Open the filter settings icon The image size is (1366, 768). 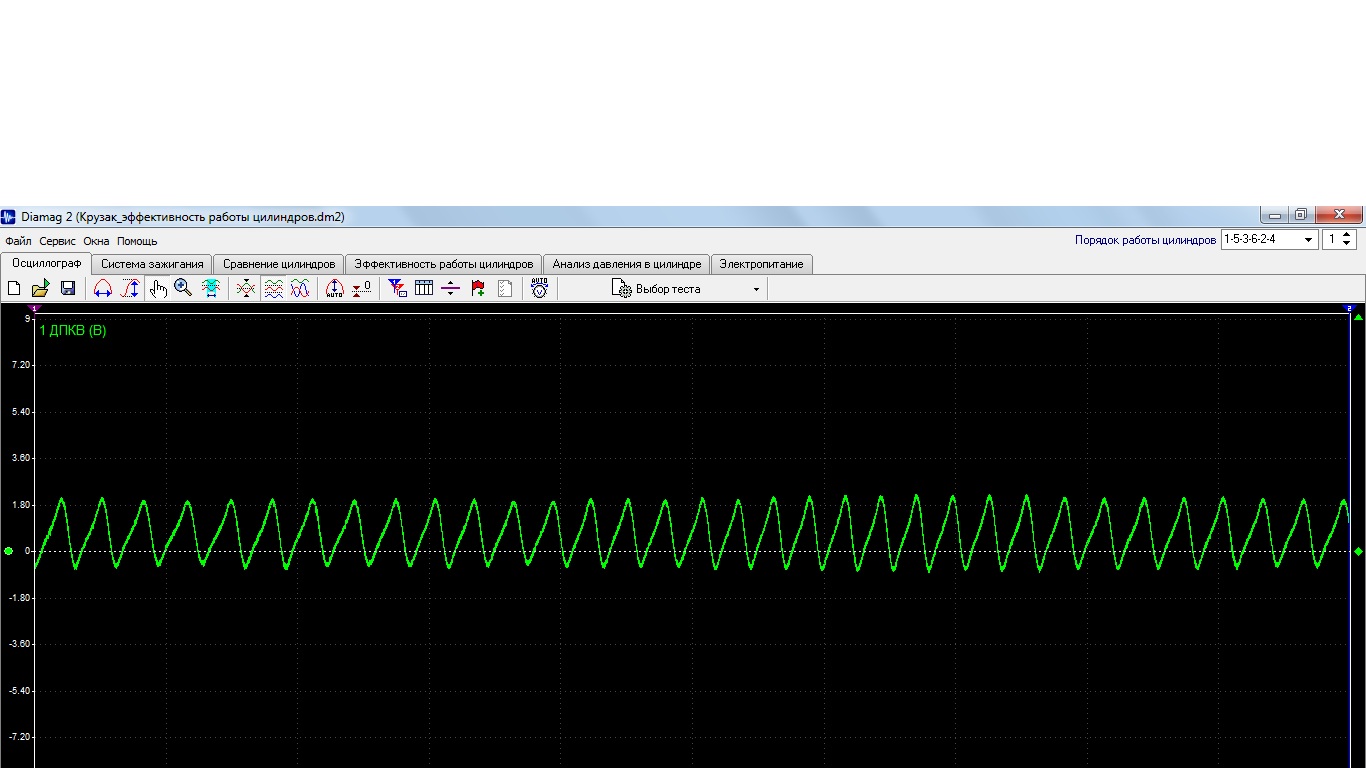[x=397, y=289]
